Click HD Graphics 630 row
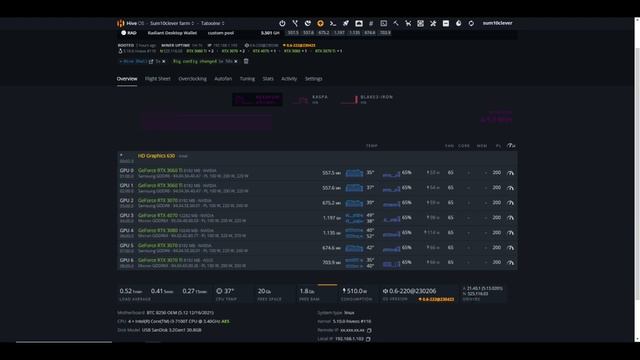The width and height of the screenshot is (640, 360). (317, 158)
